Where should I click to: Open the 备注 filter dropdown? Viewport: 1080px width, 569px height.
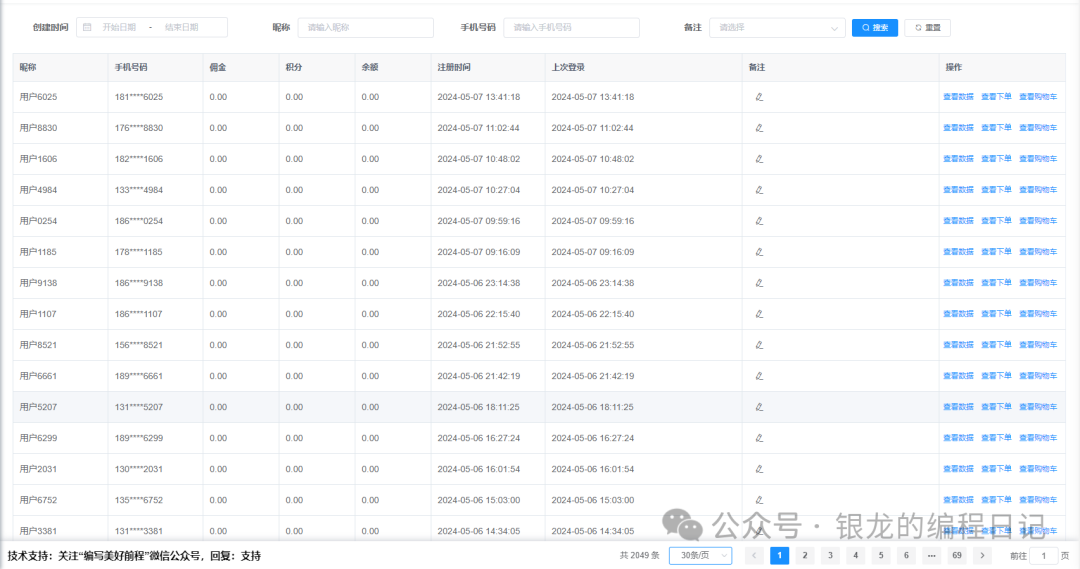click(x=777, y=28)
